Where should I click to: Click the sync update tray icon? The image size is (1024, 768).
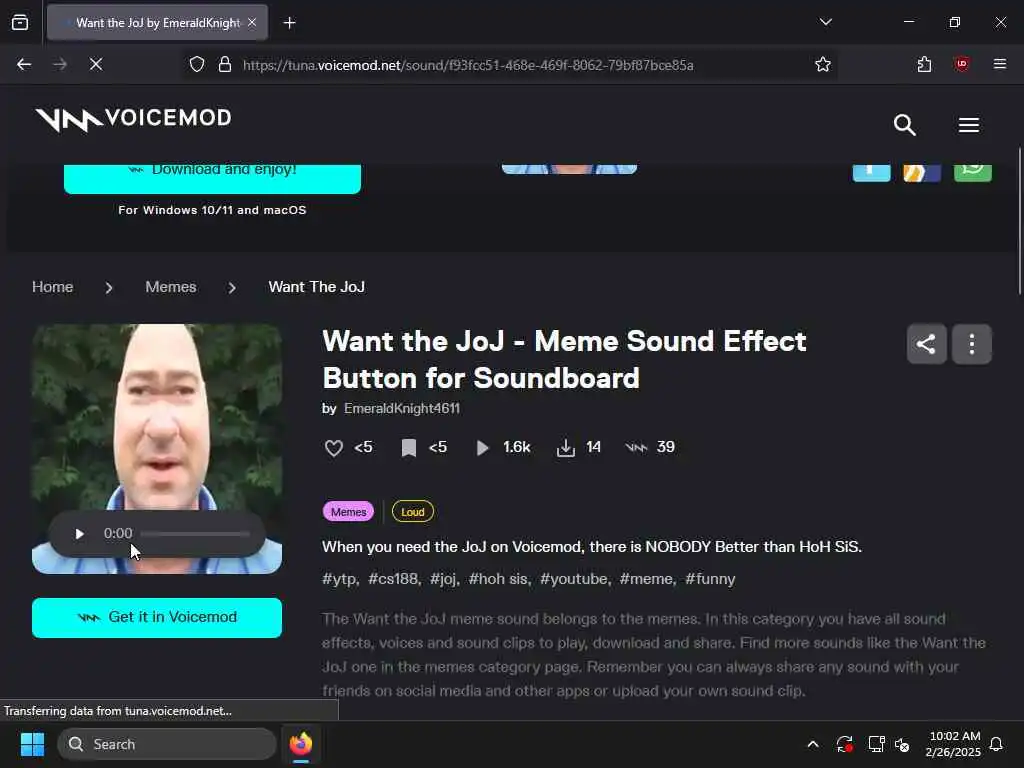(x=844, y=744)
